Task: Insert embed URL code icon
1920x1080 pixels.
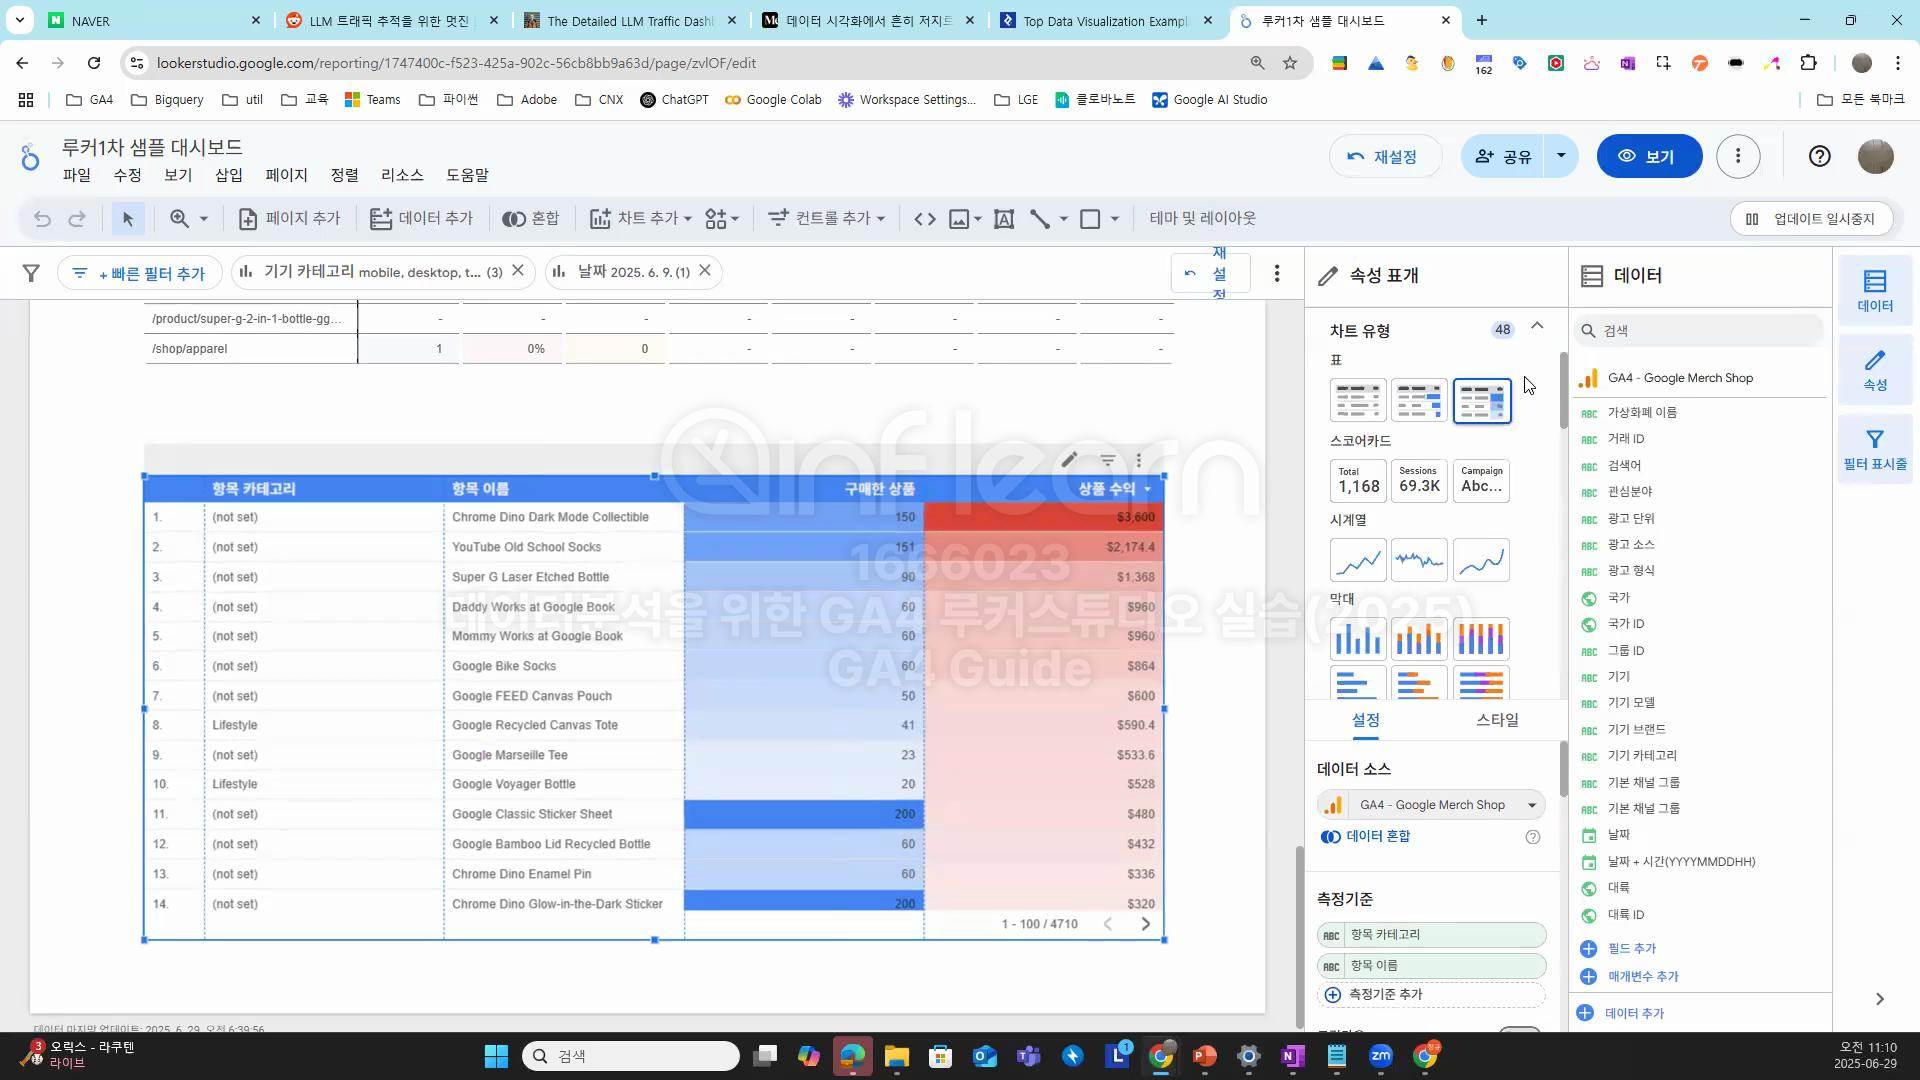Action: point(925,219)
